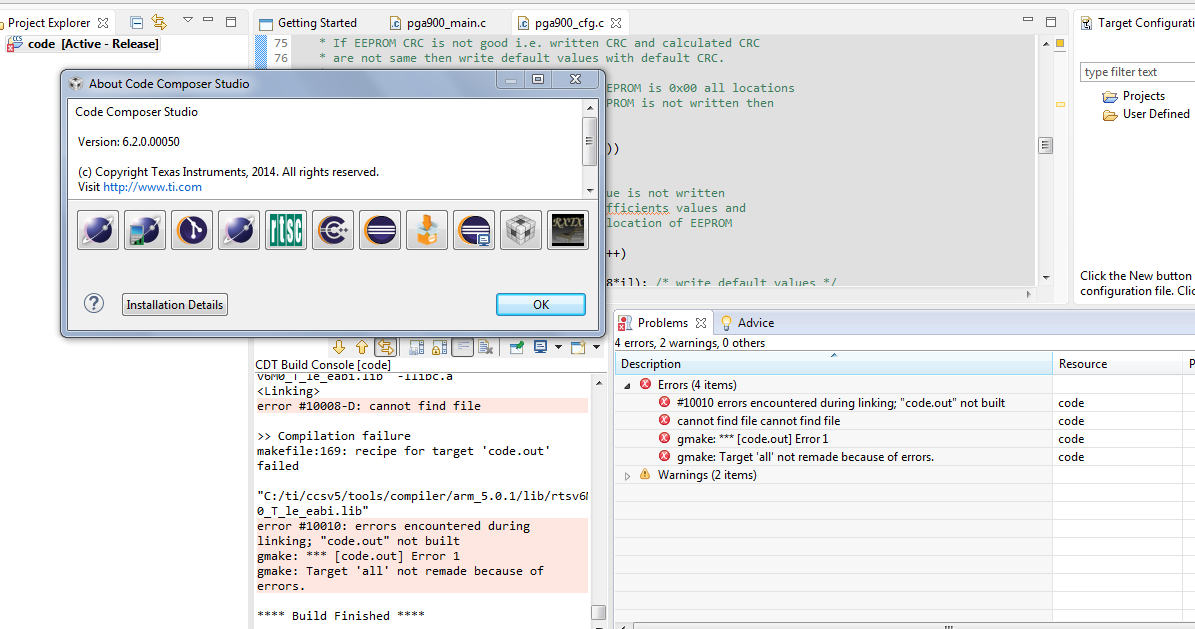Maximize the Project Explorer view

click(230, 21)
